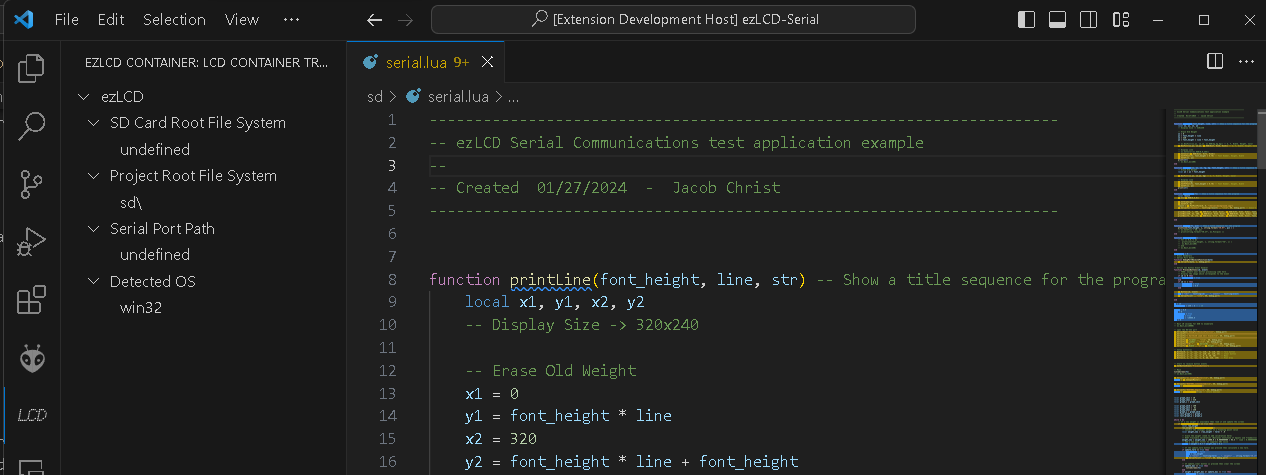Toggle the bottom panel layout icon
This screenshot has width=1266, height=475.
click(x=1058, y=20)
